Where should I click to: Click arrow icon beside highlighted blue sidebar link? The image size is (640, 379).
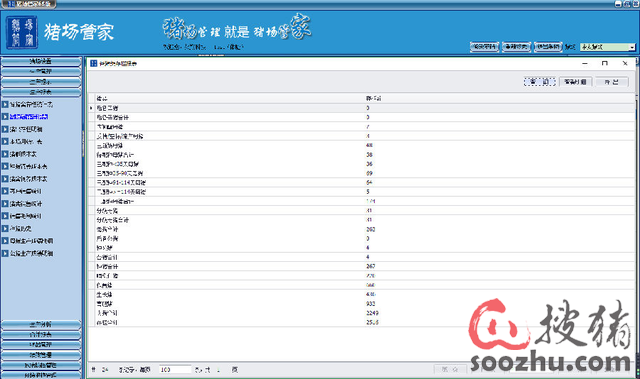pyautogui.click(x=5, y=117)
